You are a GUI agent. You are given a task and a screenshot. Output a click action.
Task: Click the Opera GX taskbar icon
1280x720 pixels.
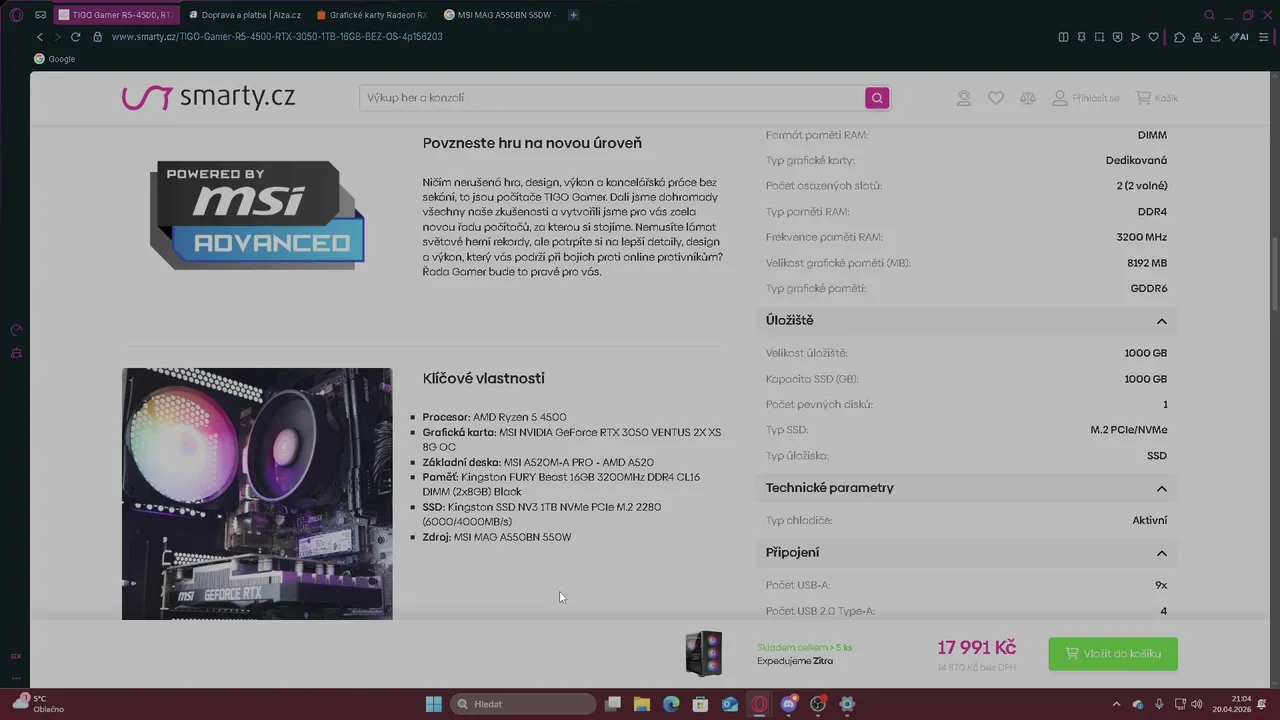tap(759, 704)
